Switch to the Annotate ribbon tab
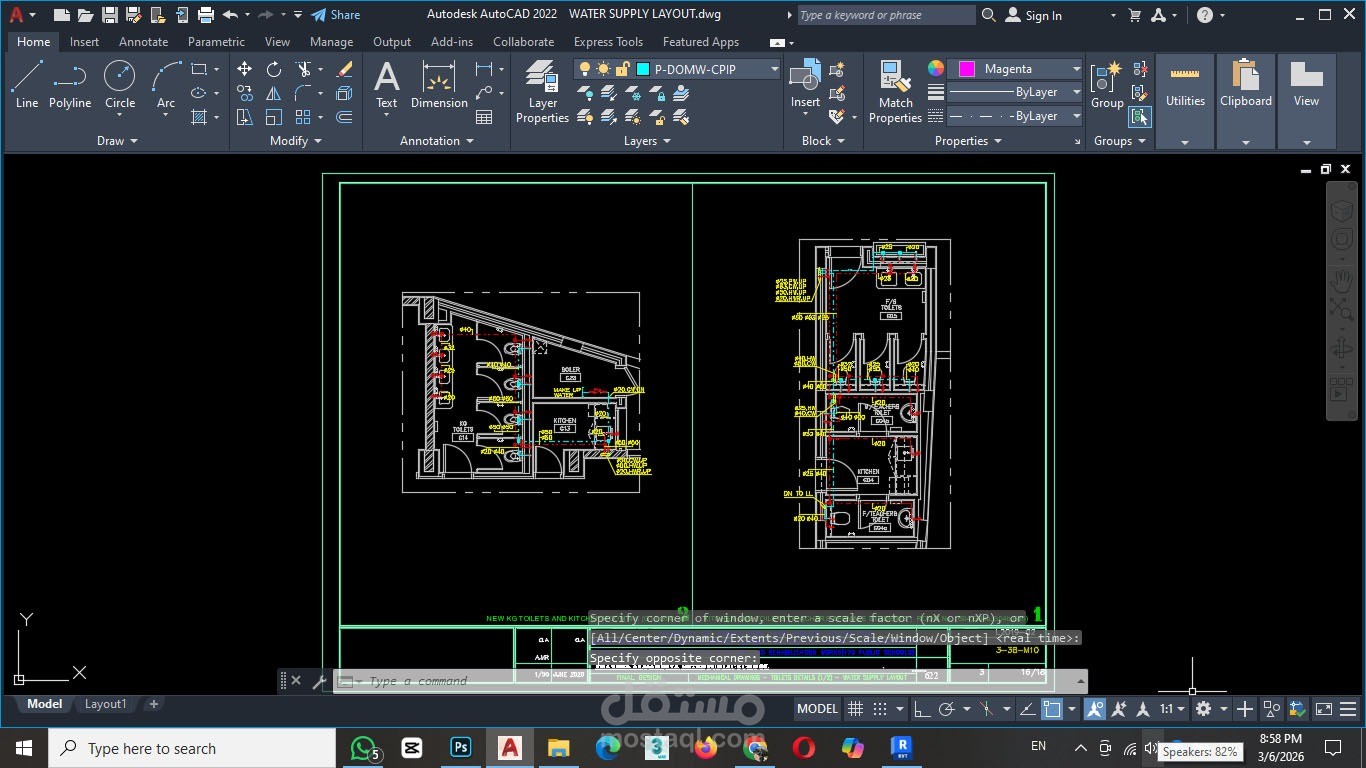The height and width of the screenshot is (768, 1366). pyautogui.click(x=143, y=42)
